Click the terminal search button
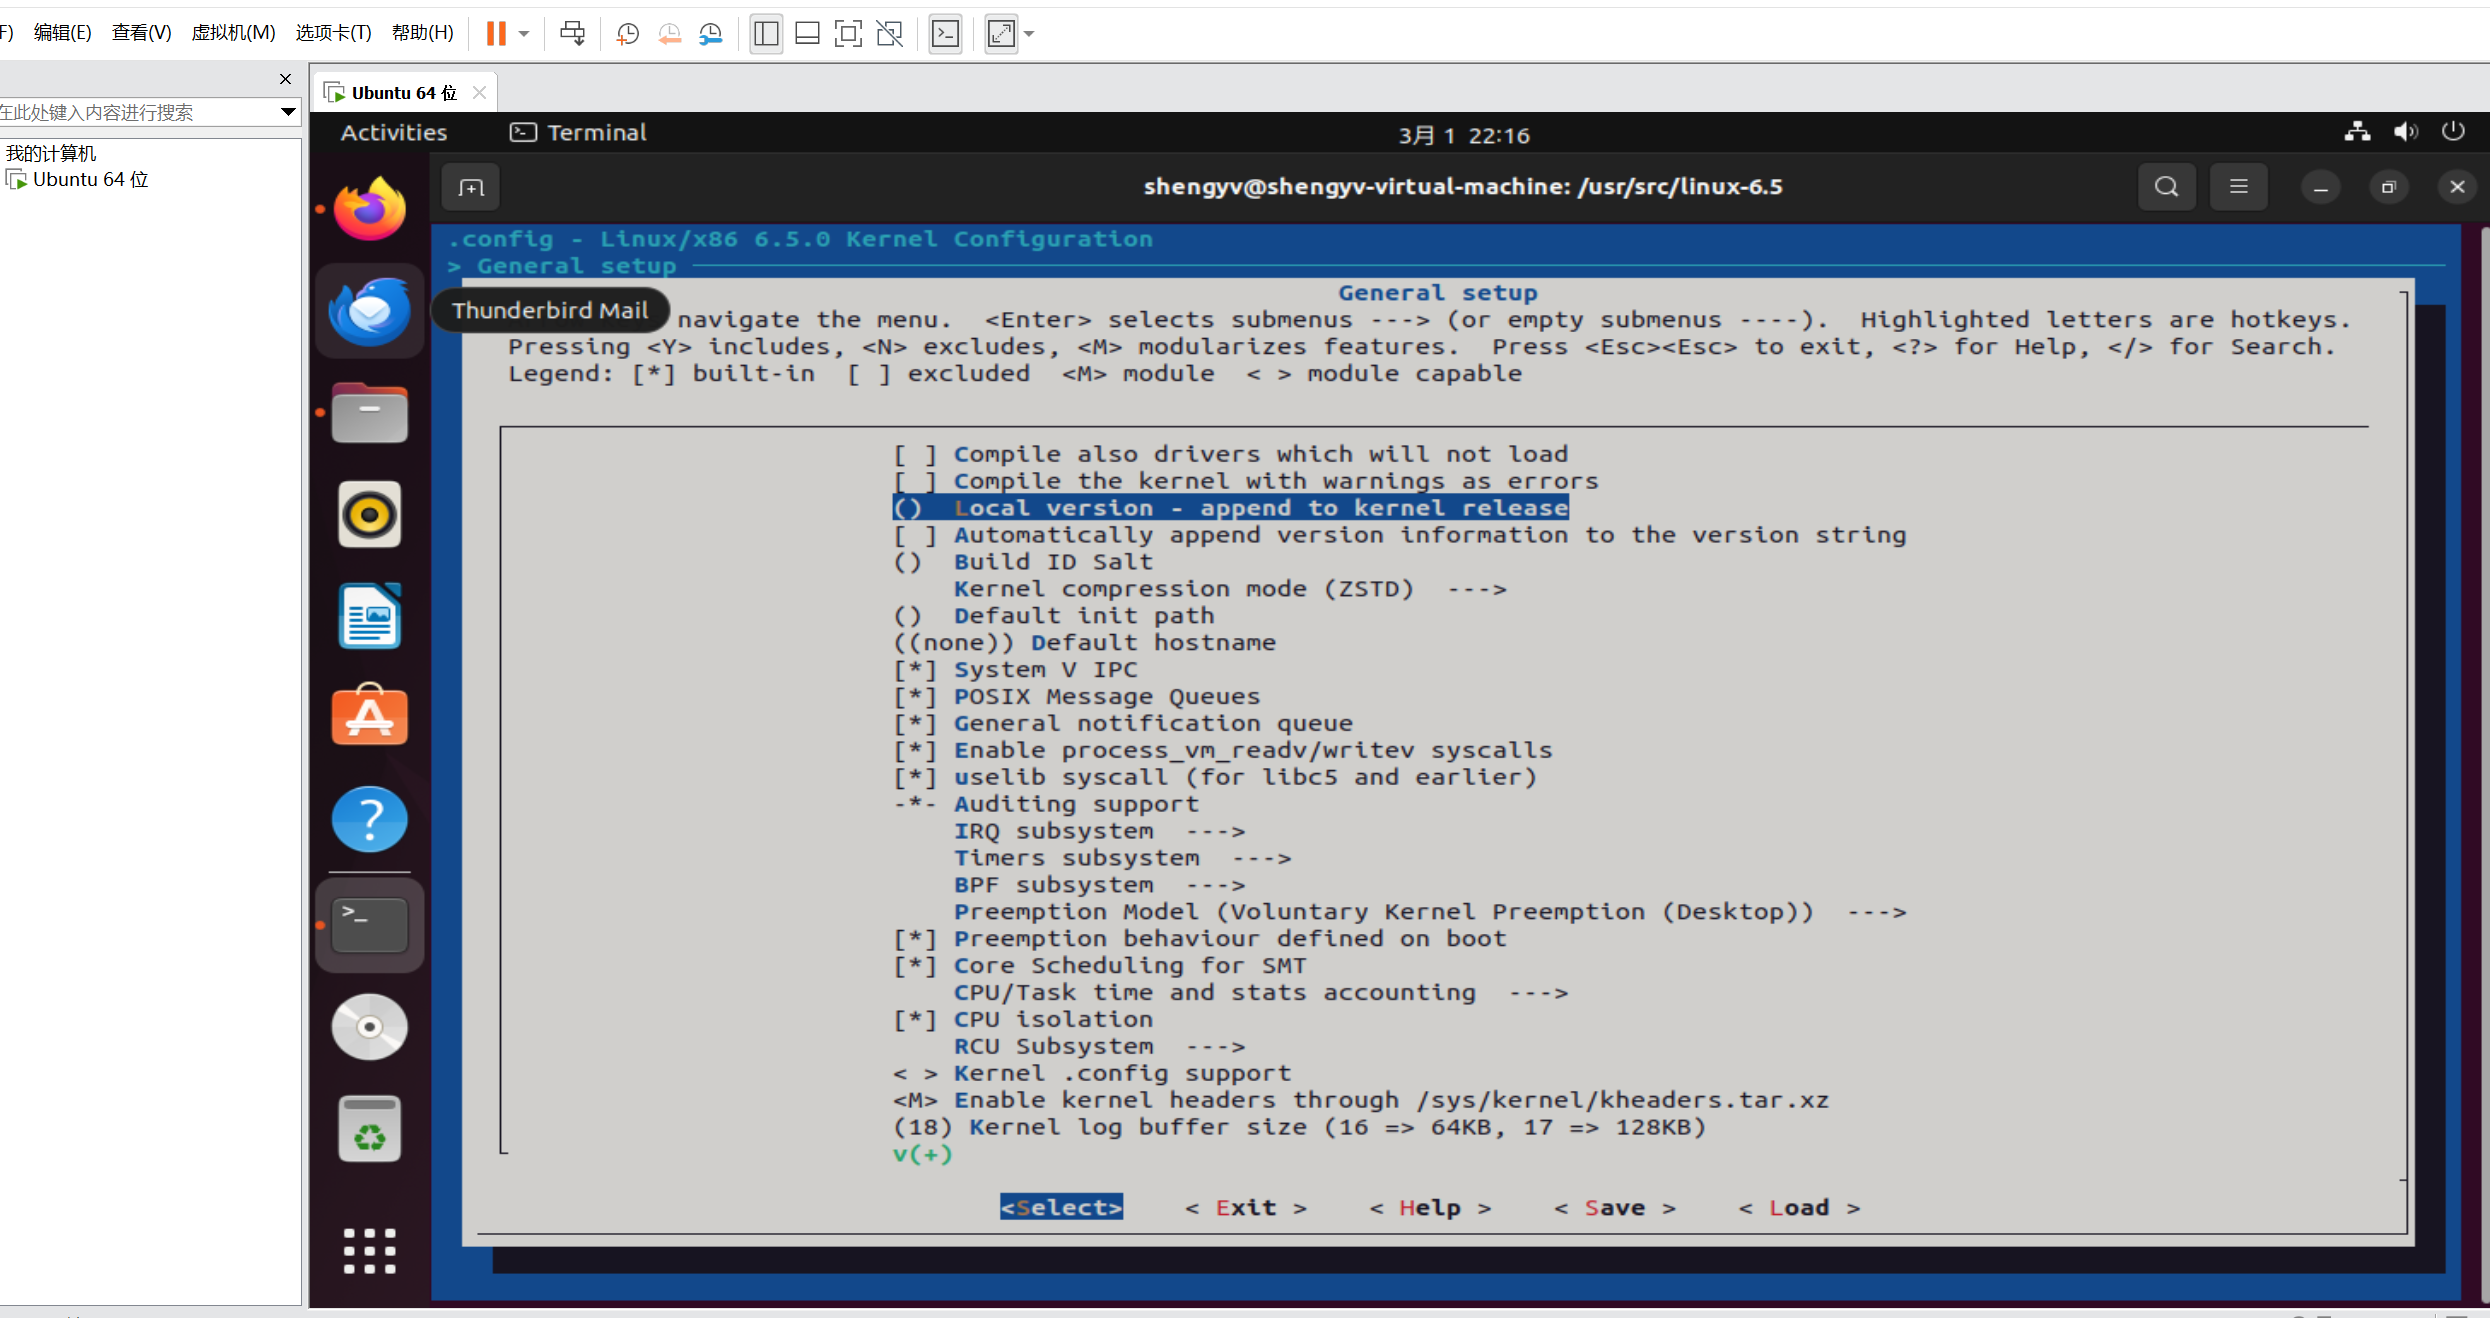This screenshot has width=2490, height=1318. pyautogui.click(x=2167, y=187)
